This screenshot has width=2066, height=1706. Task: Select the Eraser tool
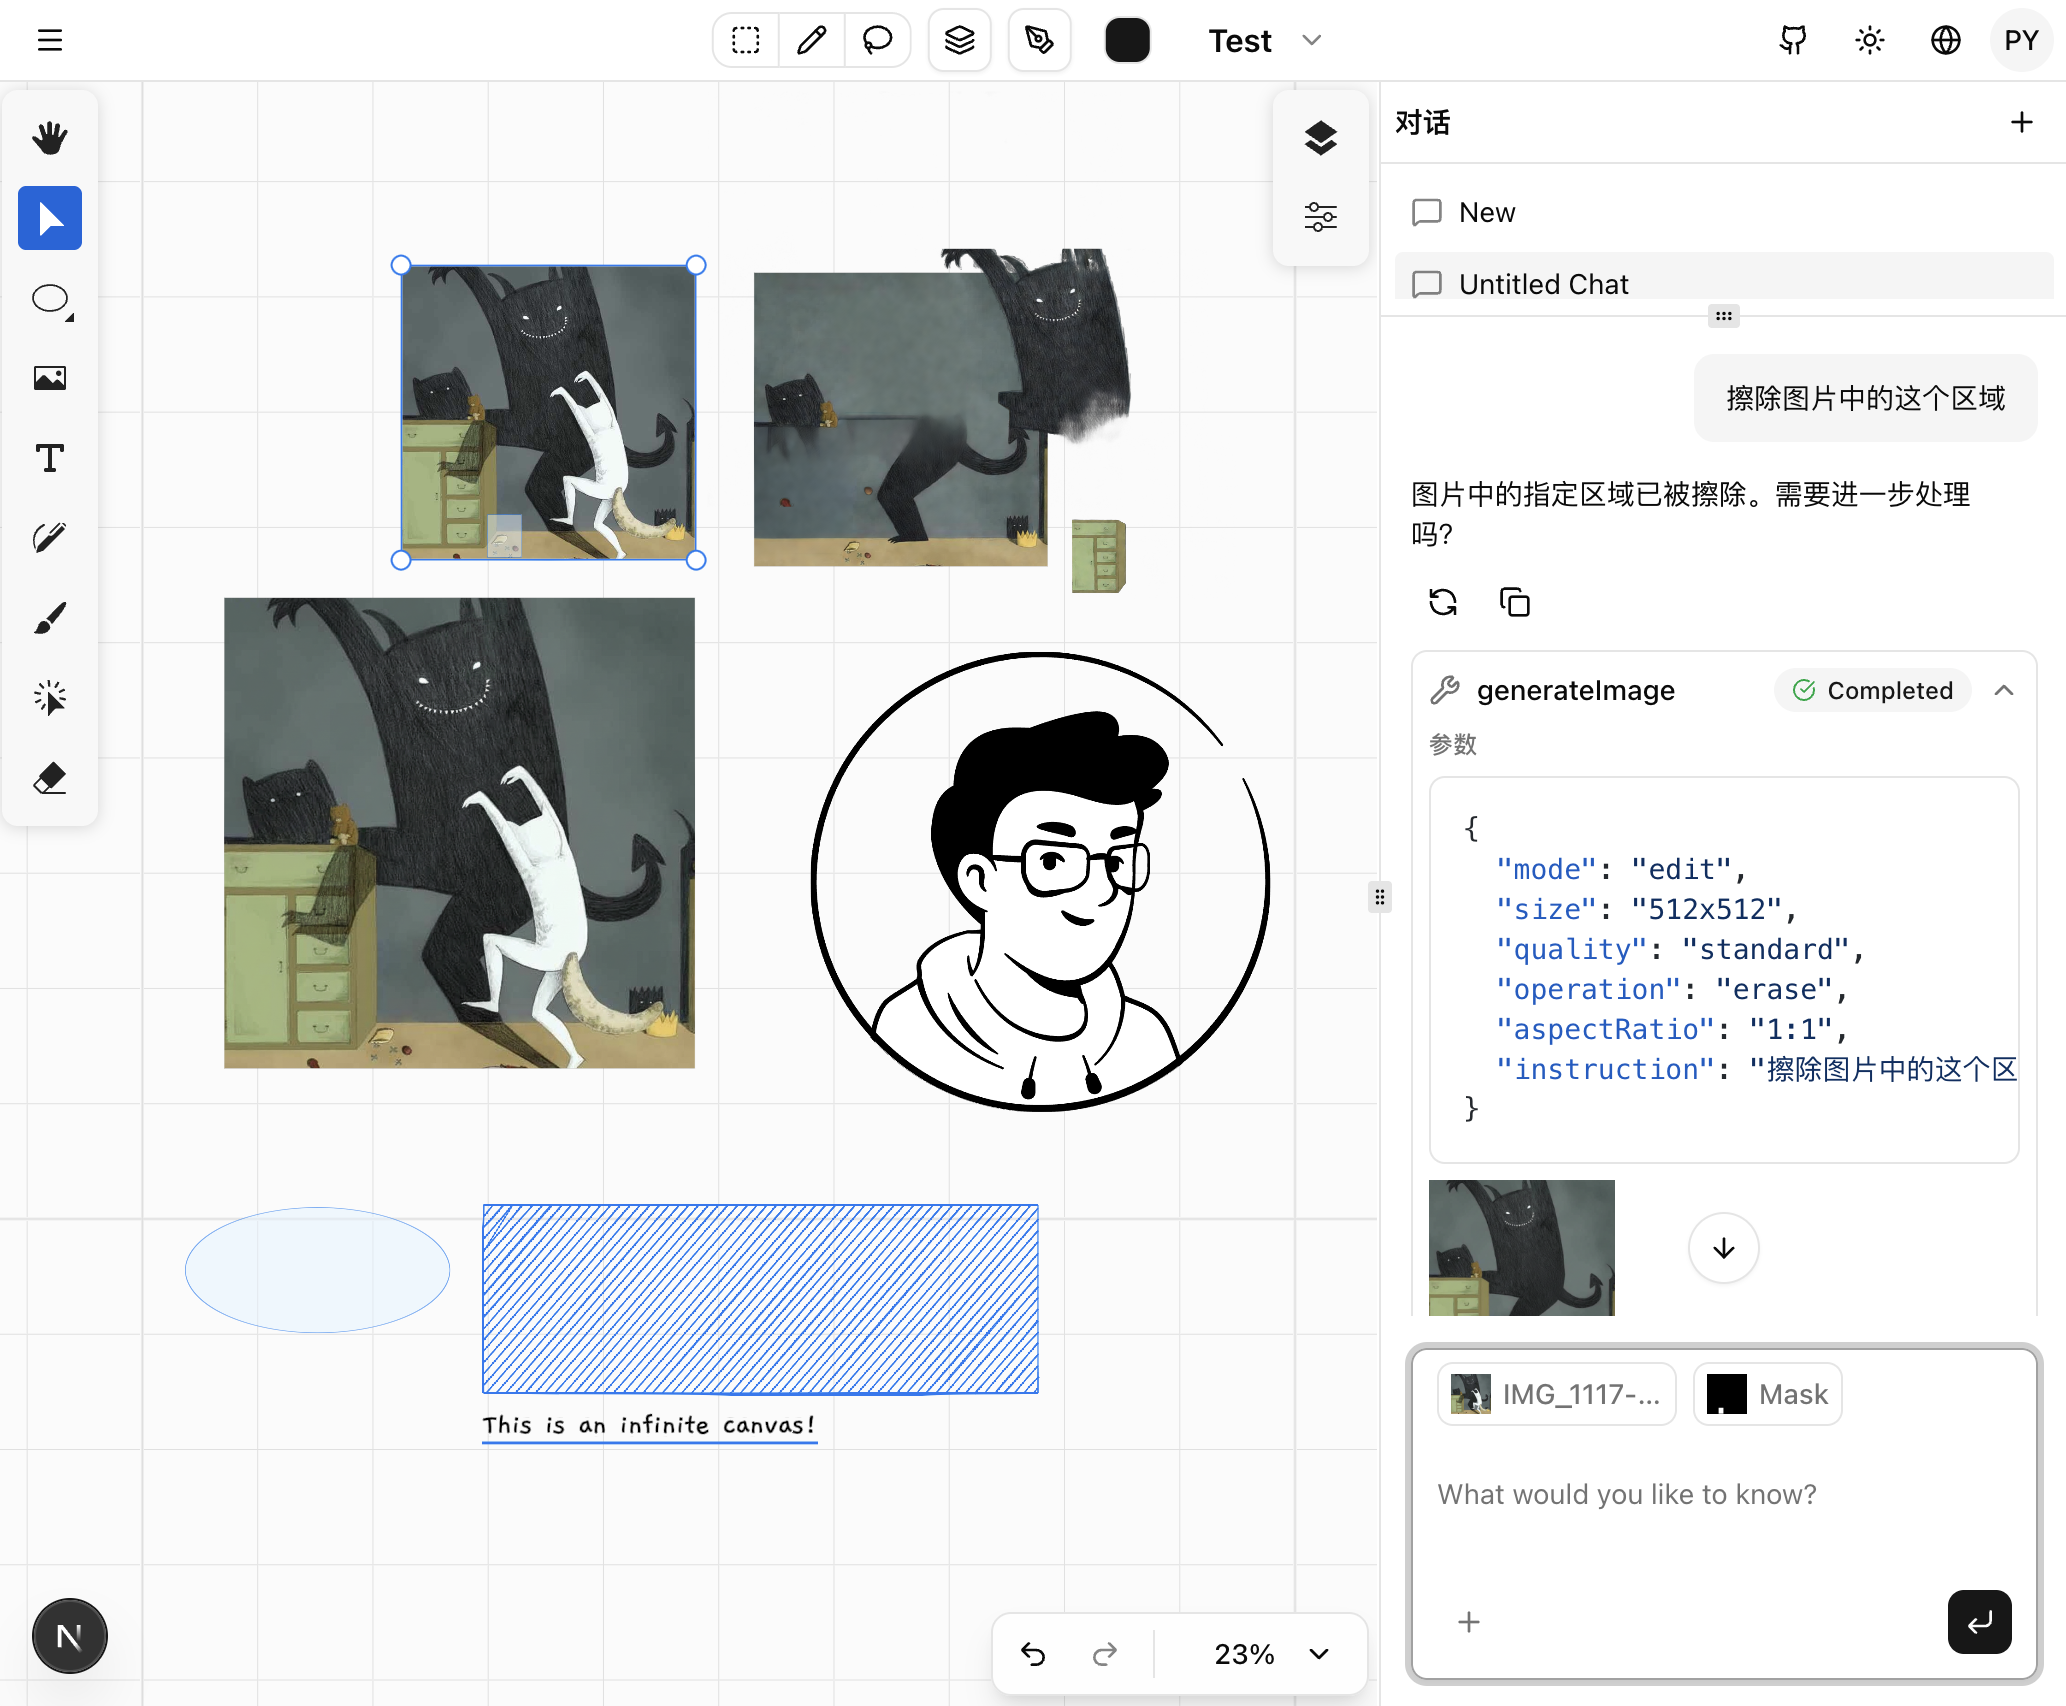pos(49,778)
